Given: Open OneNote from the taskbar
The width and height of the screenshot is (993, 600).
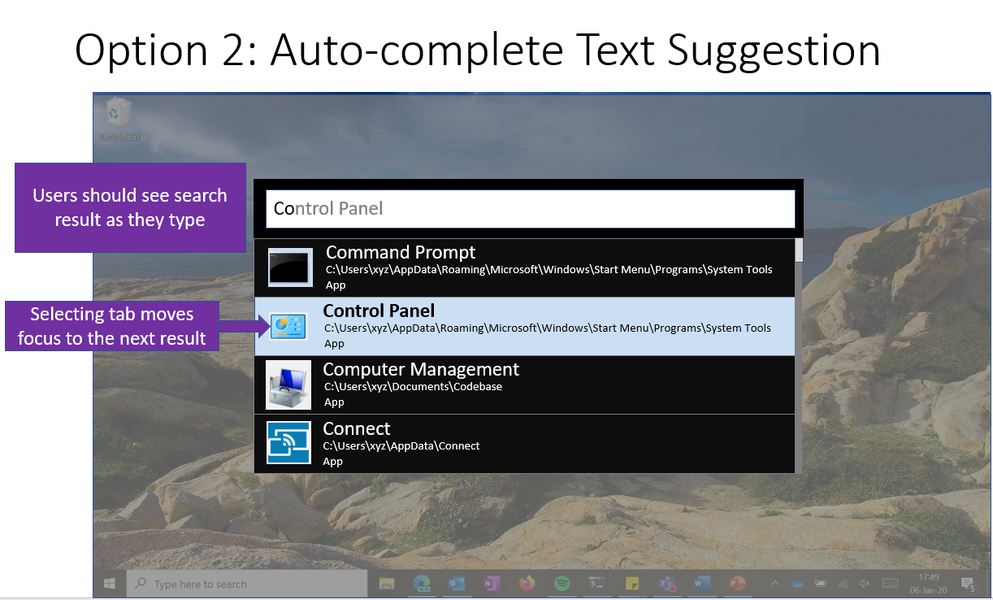Looking at the screenshot, I should (491, 584).
